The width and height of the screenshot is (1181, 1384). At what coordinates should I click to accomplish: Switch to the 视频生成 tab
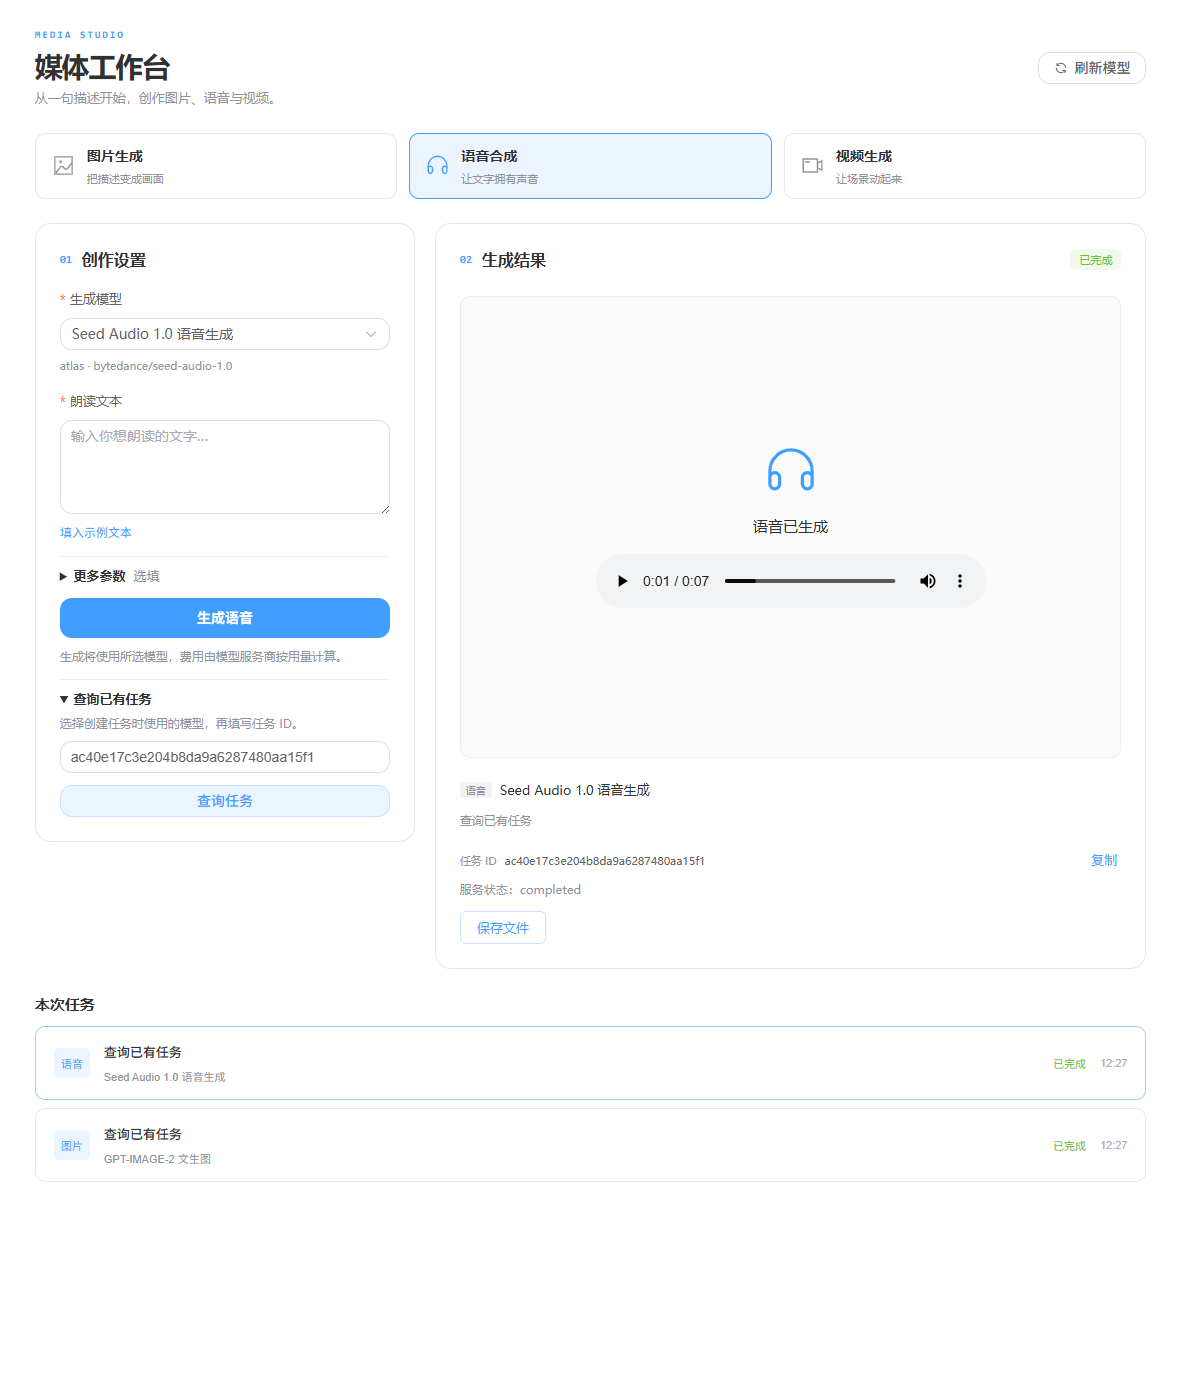coord(965,166)
